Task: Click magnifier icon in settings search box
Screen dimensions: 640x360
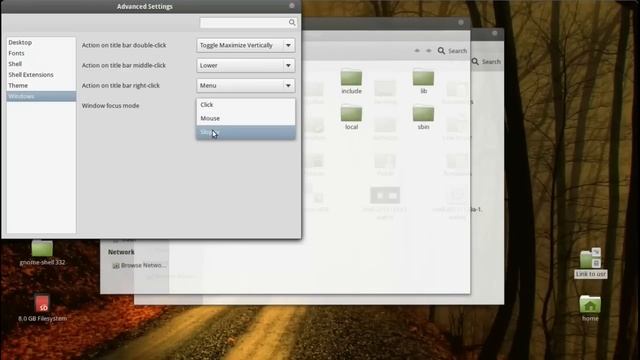Action: point(292,22)
